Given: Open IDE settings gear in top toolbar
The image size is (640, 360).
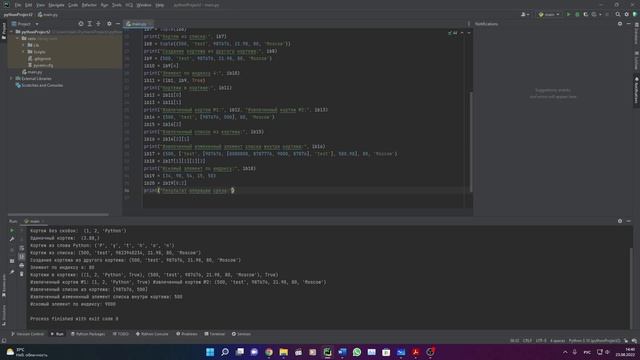Looking at the screenshot, I should [627, 14].
